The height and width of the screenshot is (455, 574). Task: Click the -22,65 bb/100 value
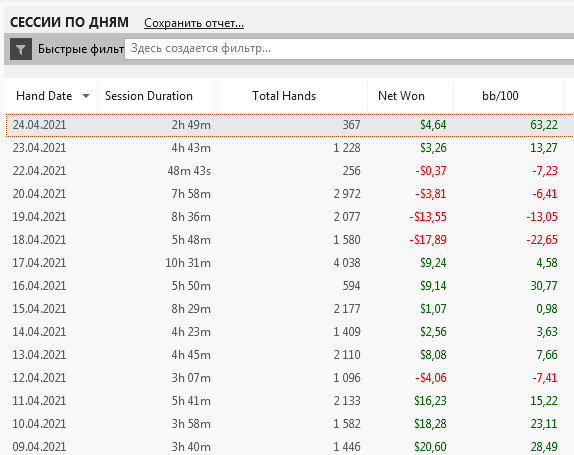pyautogui.click(x=542, y=240)
